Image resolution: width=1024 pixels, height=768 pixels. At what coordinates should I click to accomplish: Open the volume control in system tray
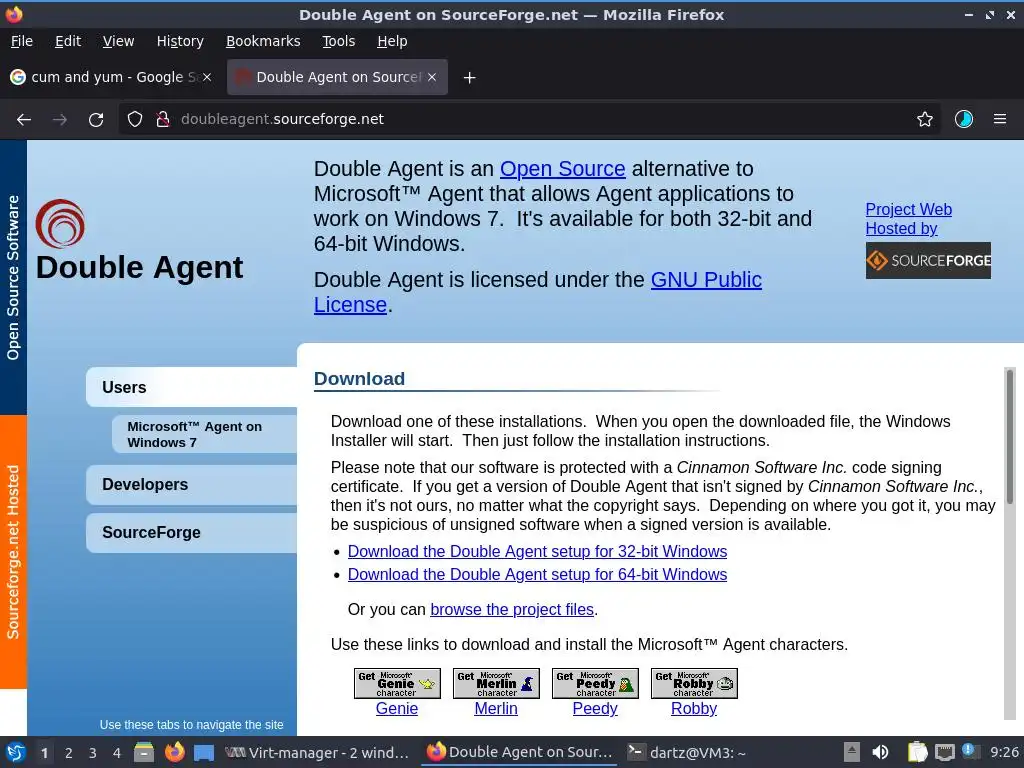(x=880, y=752)
